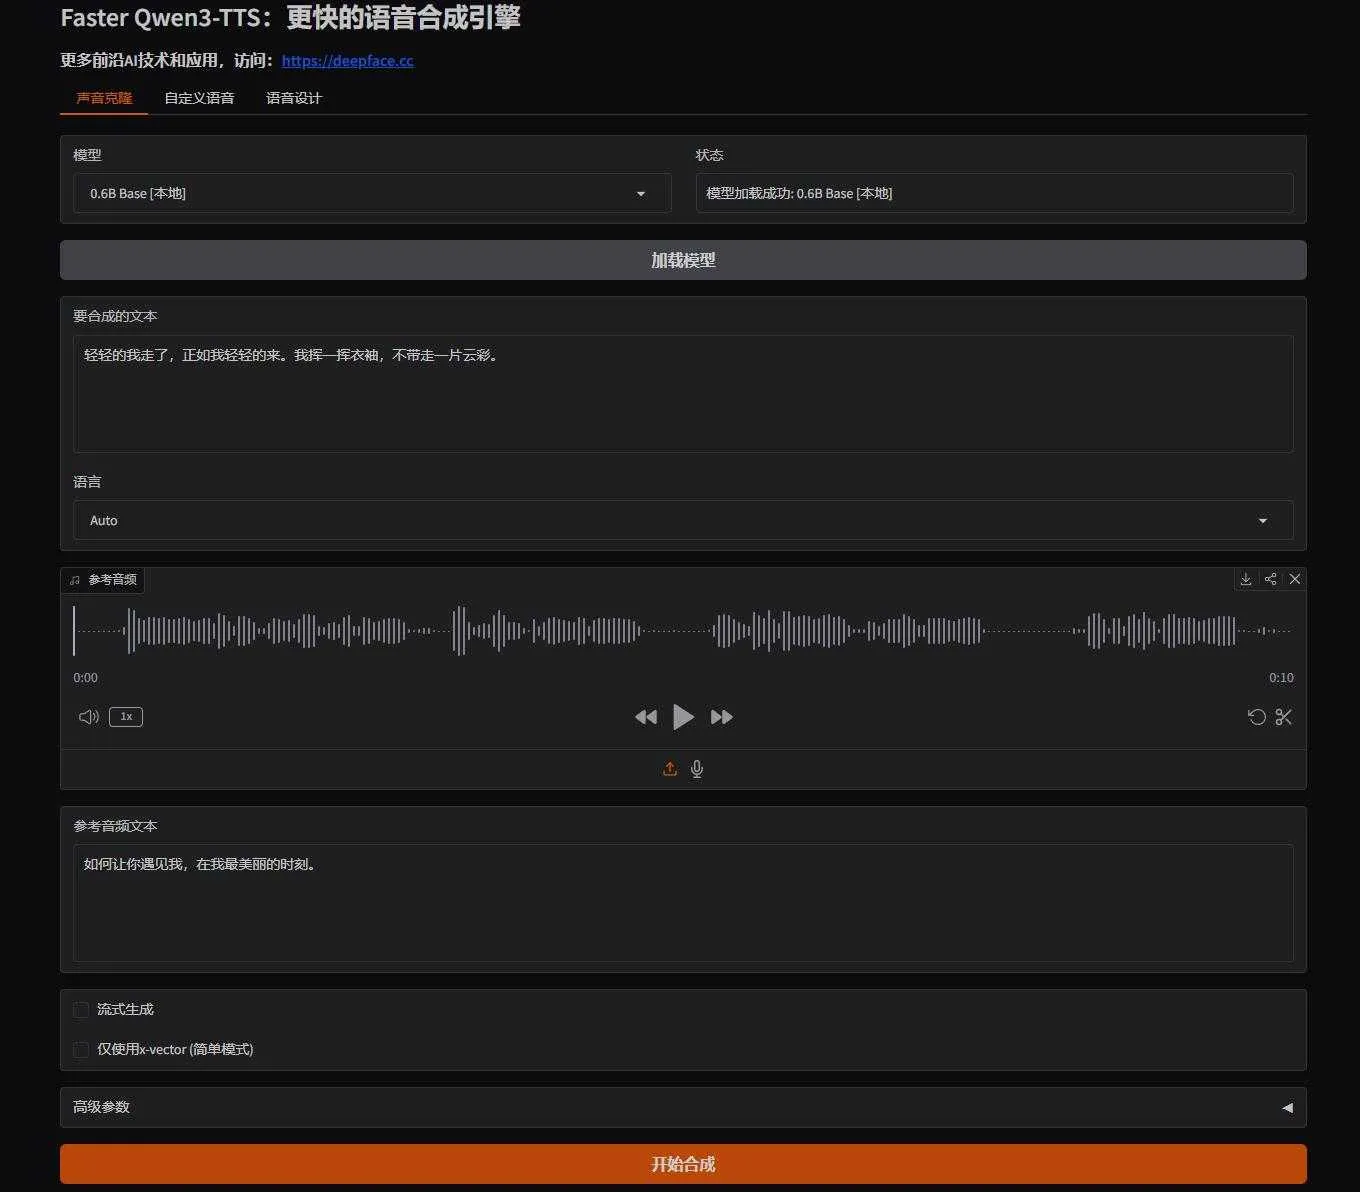Trim the audio with the scissors tool
The image size is (1360, 1192).
click(x=1285, y=717)
